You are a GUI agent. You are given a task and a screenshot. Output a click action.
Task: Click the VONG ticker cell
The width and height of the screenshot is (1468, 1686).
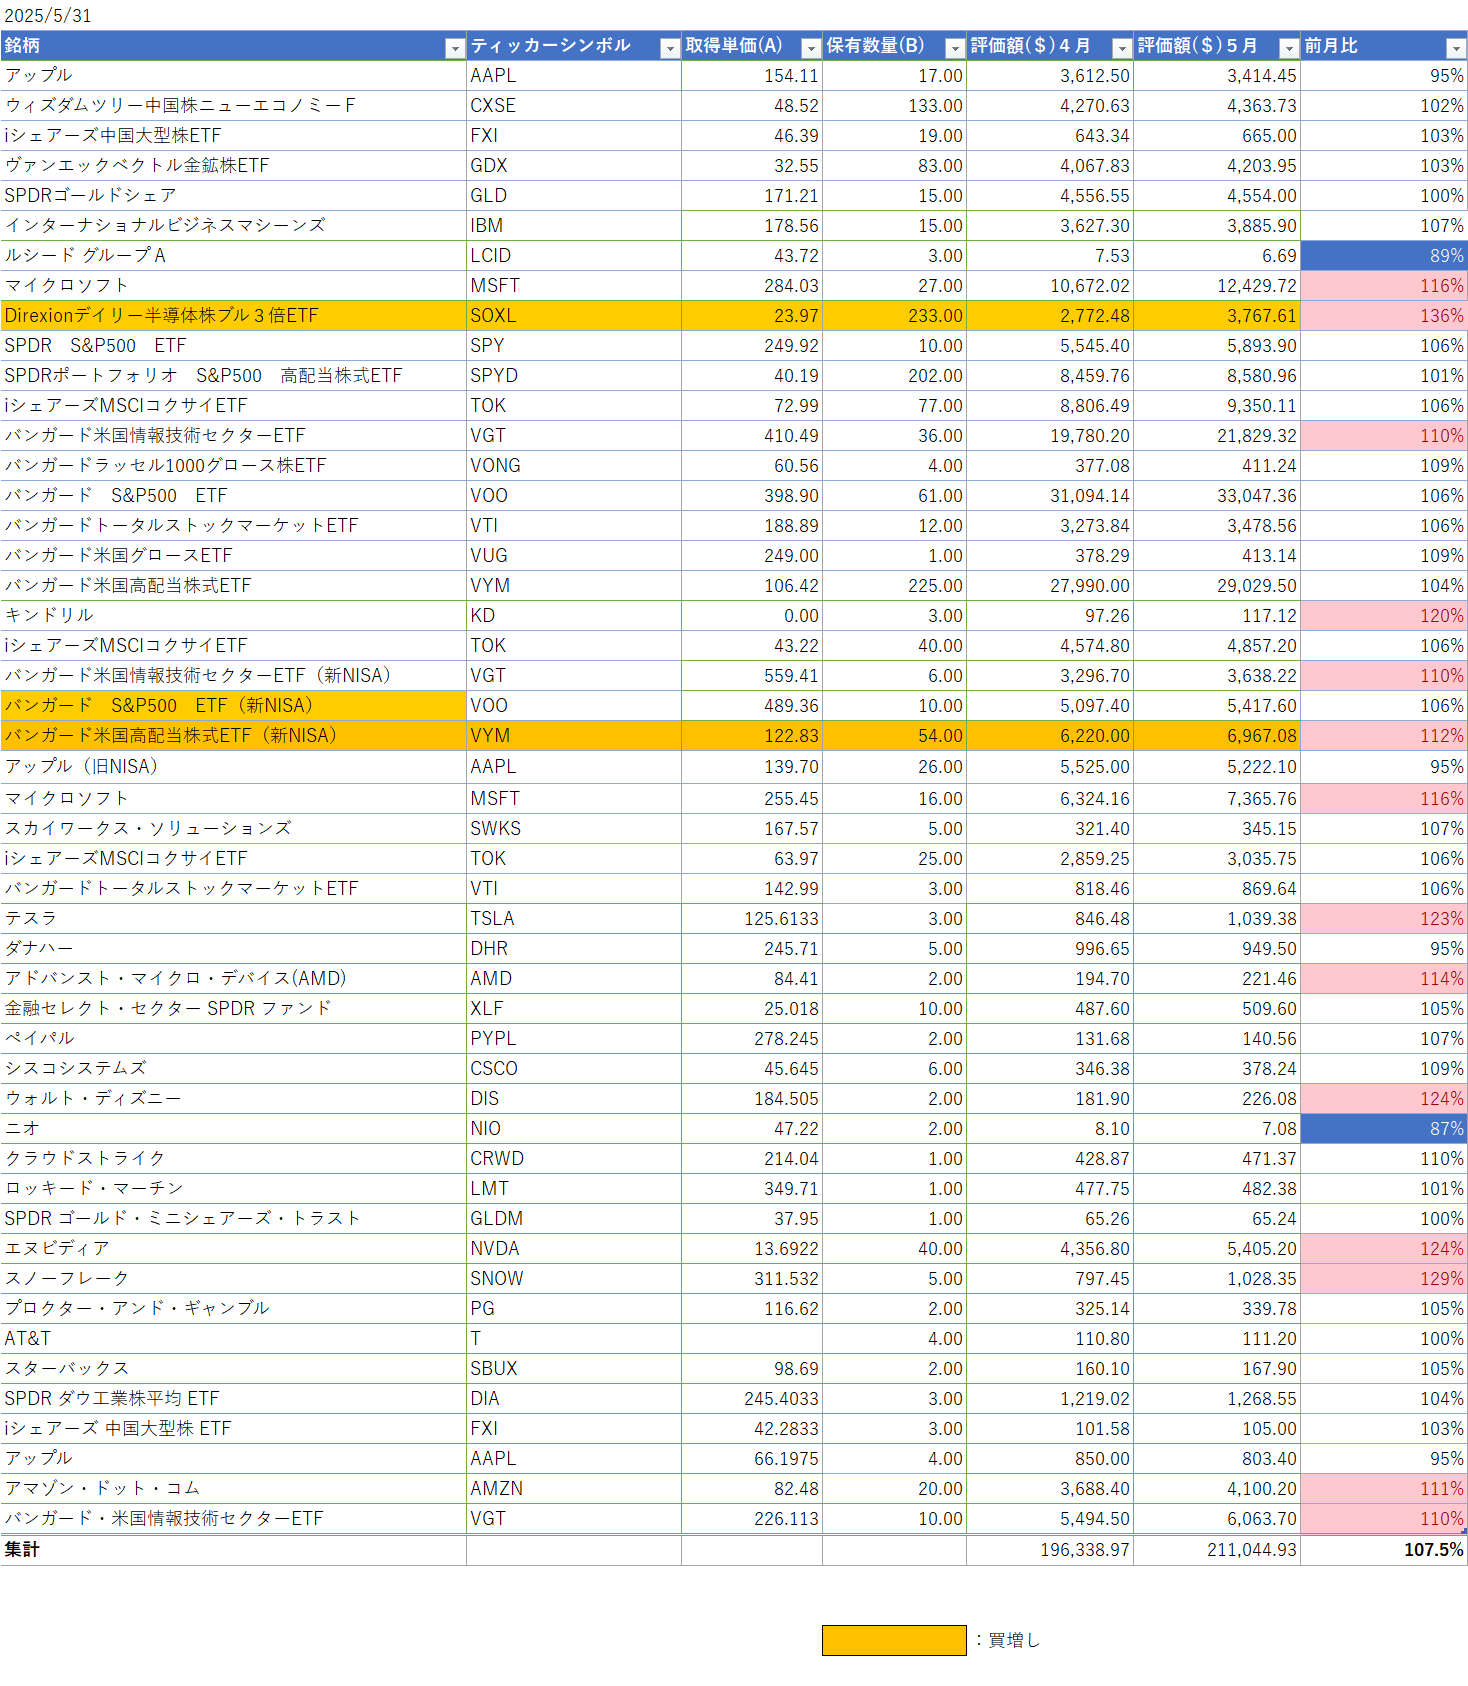(574, 465)
